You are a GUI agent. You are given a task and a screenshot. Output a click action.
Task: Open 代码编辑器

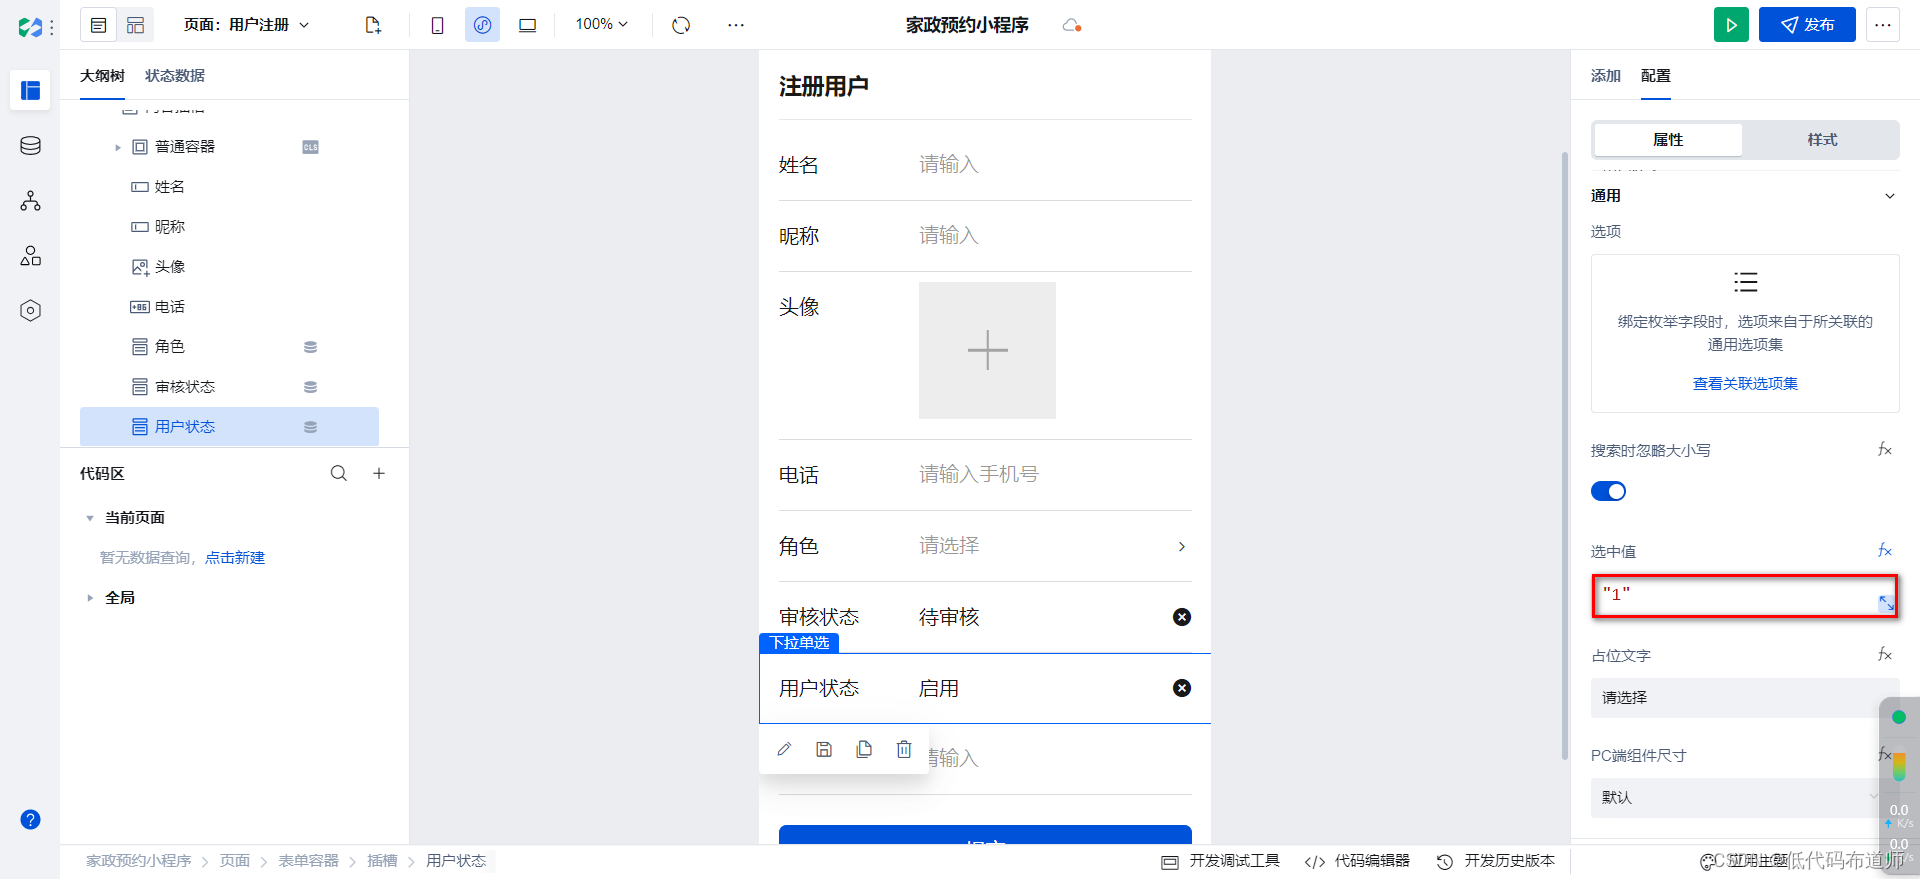point(1357,861)
